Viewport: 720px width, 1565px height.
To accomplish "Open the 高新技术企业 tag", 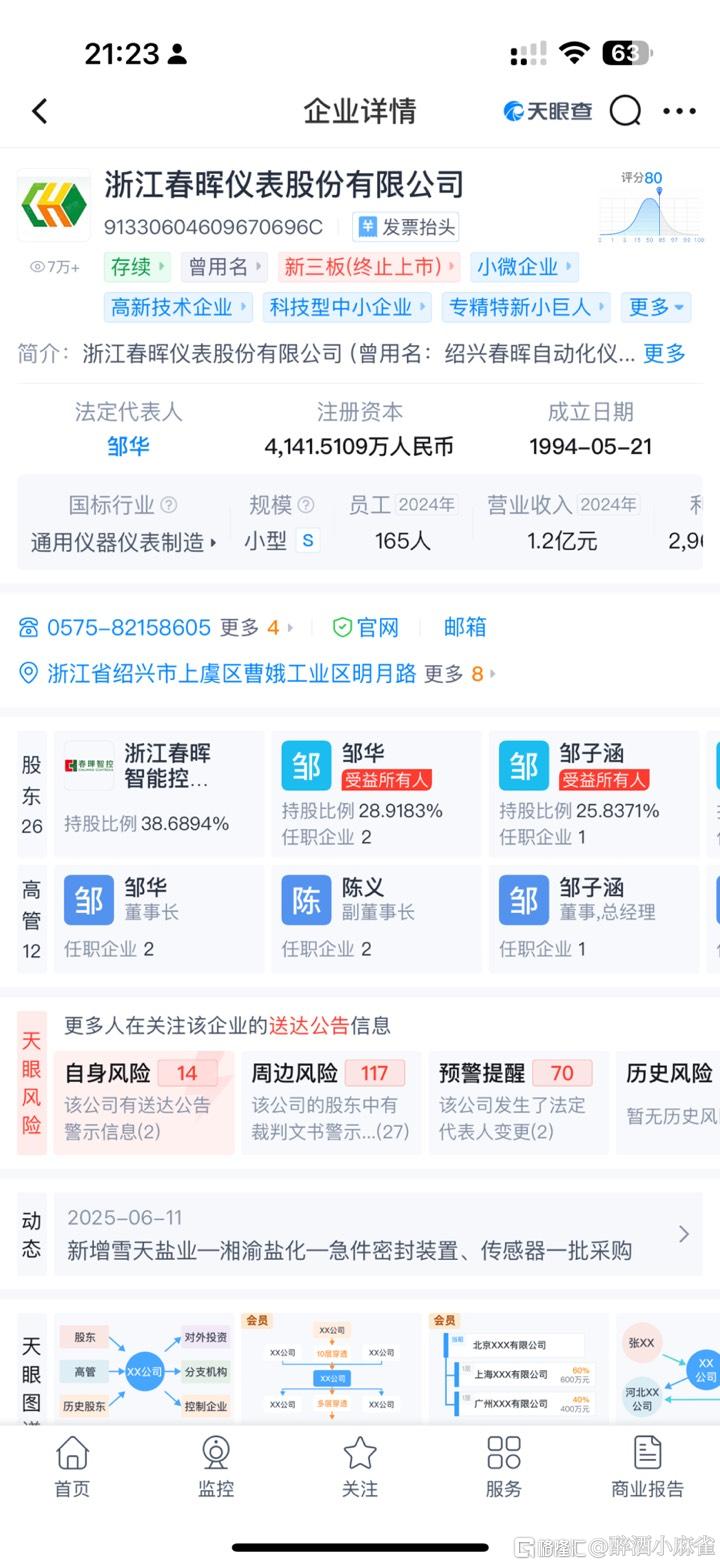I will (178, 307).
